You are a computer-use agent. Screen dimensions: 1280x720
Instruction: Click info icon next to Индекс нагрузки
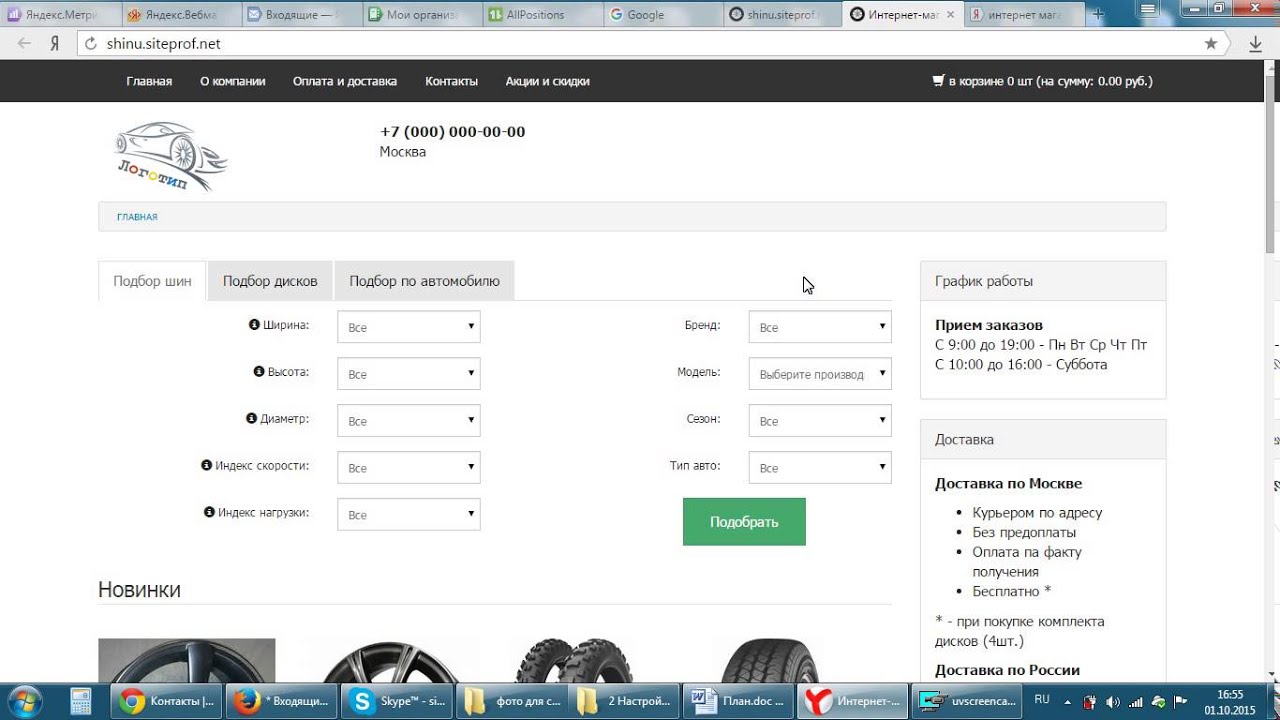click(x=209, y=513)
